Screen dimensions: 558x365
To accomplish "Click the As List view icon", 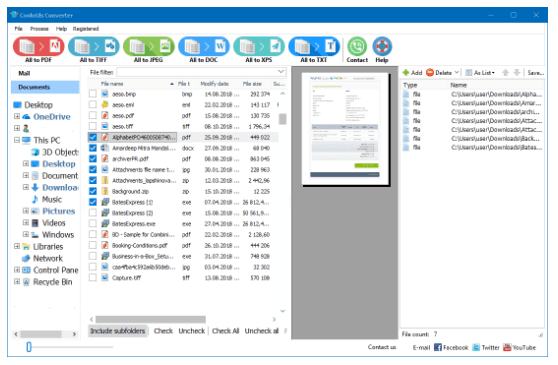I will coord(469,73).
